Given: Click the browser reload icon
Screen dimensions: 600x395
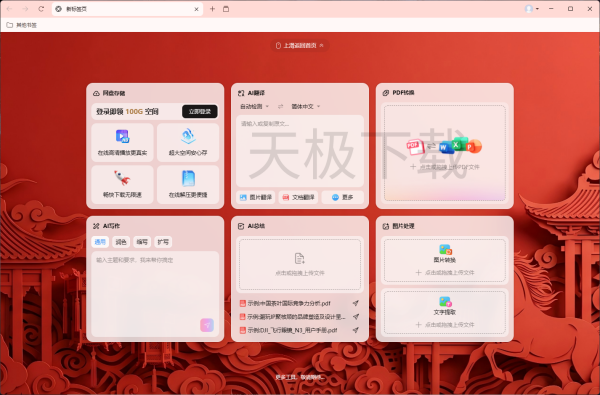Looking at the screenshot, I should 41,9.
